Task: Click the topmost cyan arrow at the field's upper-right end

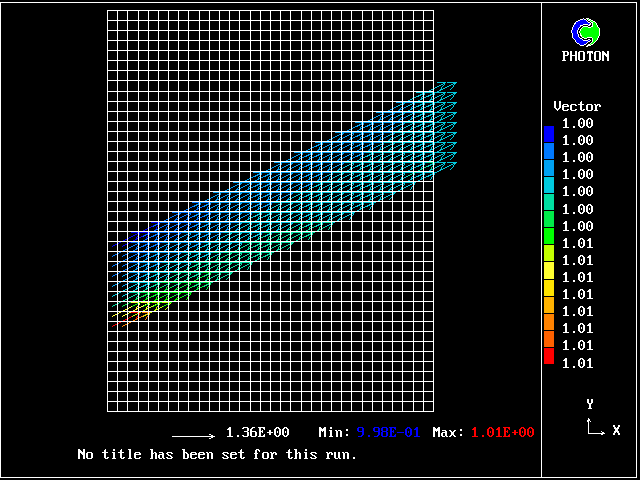Action: [447, 87]
